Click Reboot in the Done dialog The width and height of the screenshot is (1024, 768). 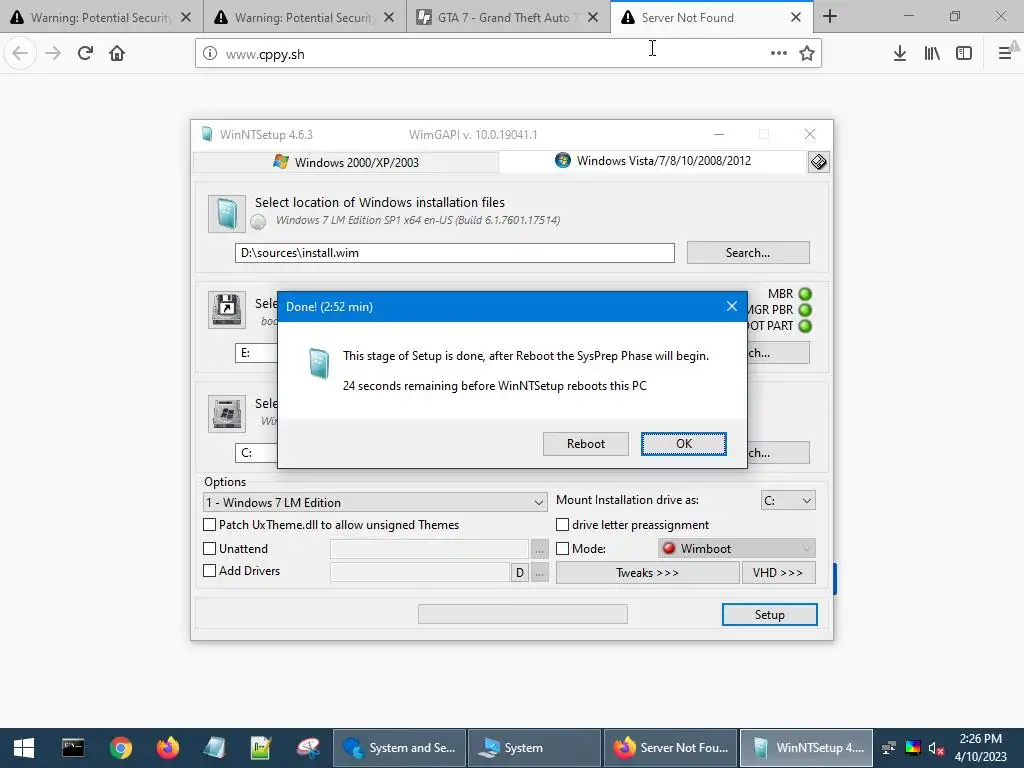pyautogui.click(x=585, y=443)
